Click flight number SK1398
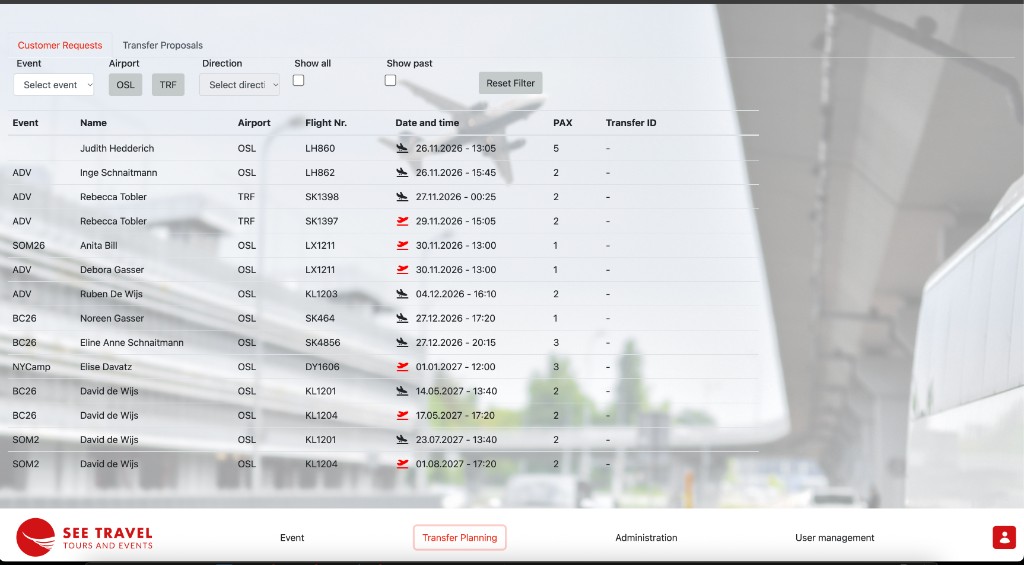The height and width of the screenshot is (565, 1024). click(x=322, y=197)
